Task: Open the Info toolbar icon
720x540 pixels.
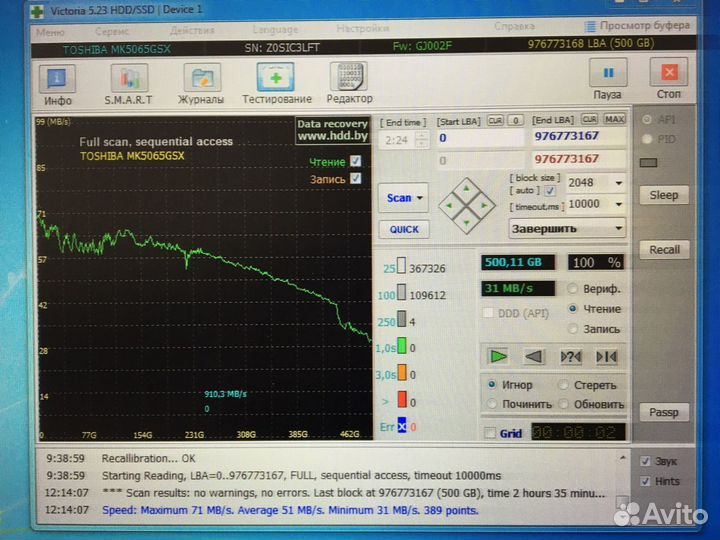Action: coord(58,79)
